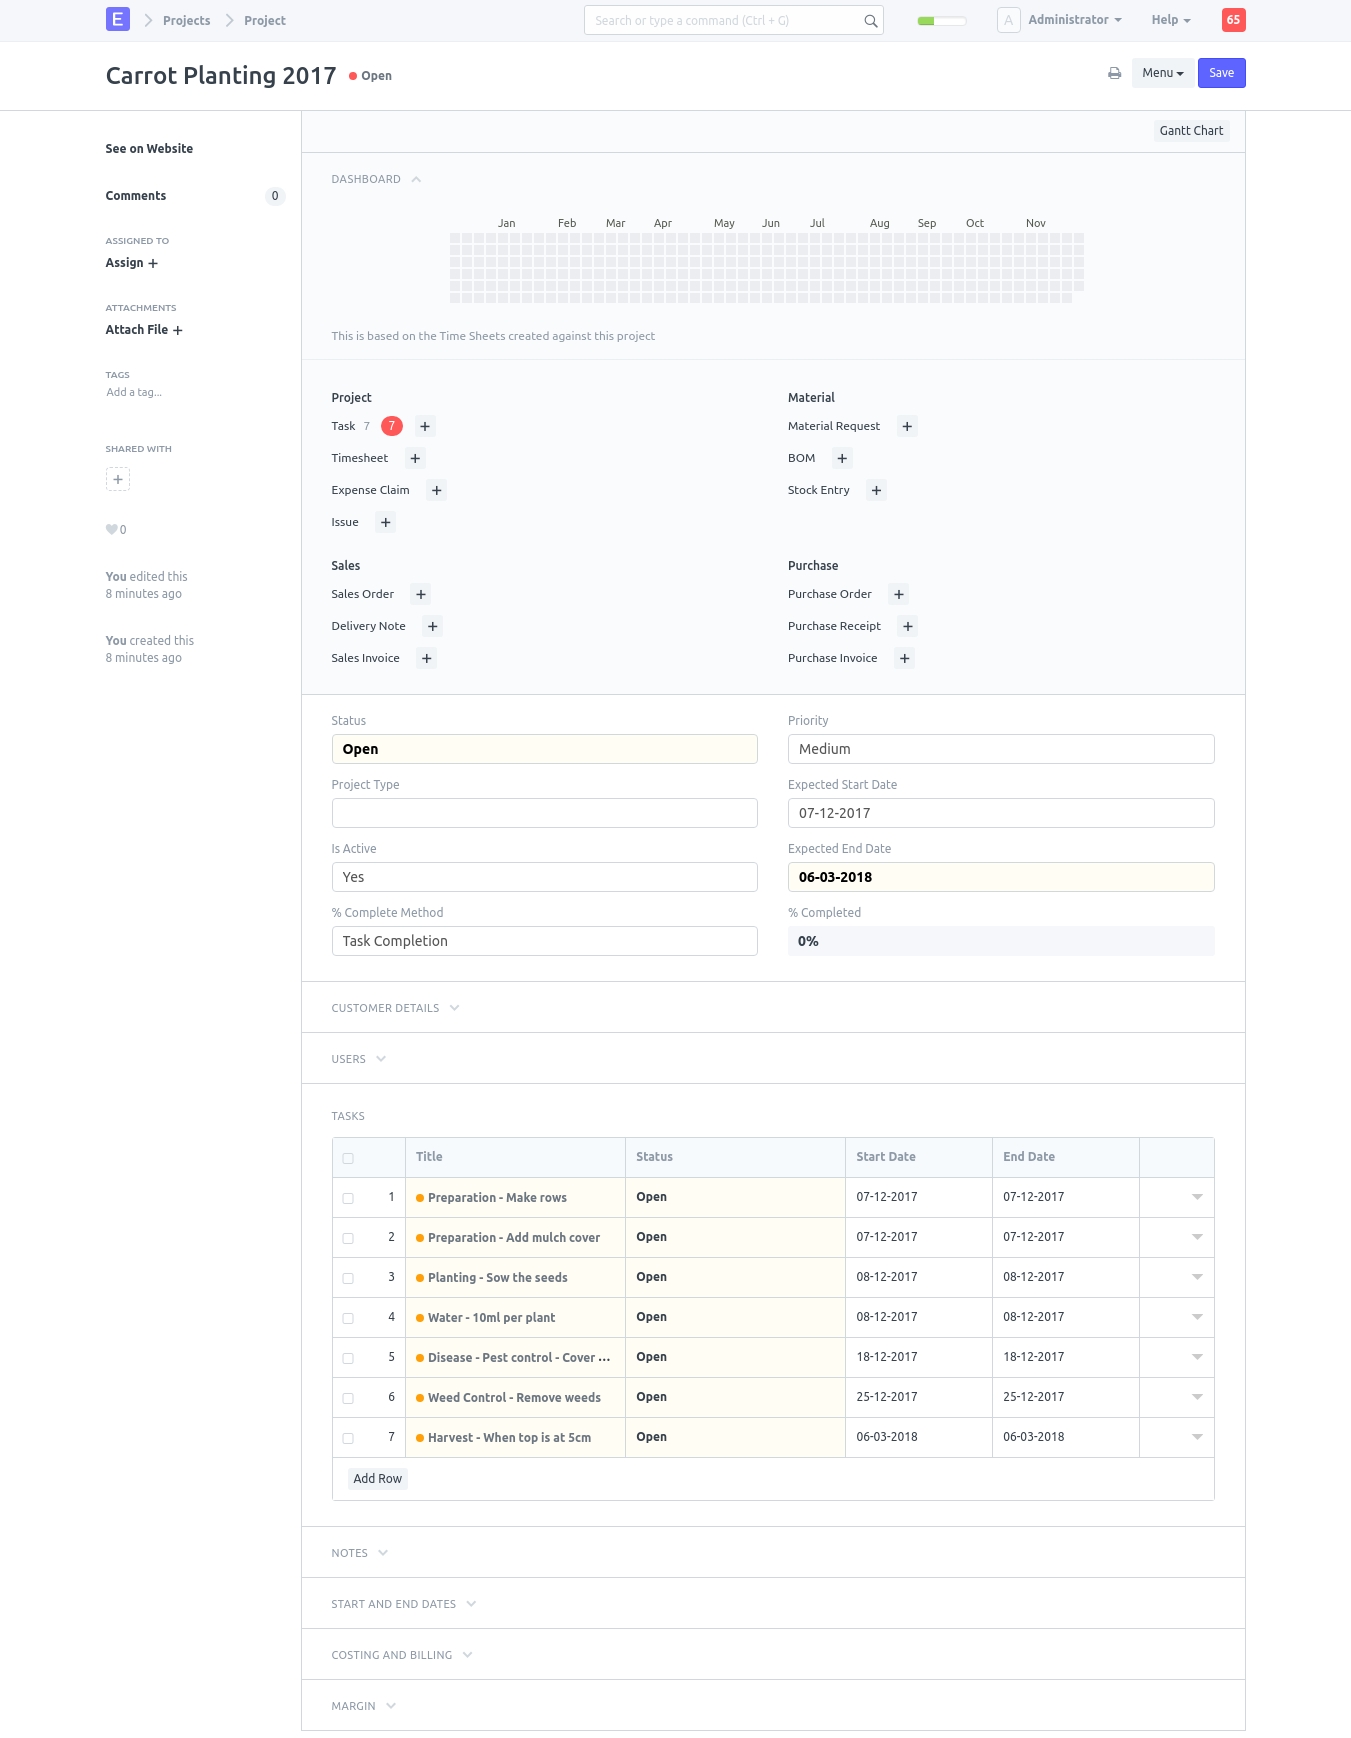
Task: Click the Shared With plus box
Action: pos(118,480)
